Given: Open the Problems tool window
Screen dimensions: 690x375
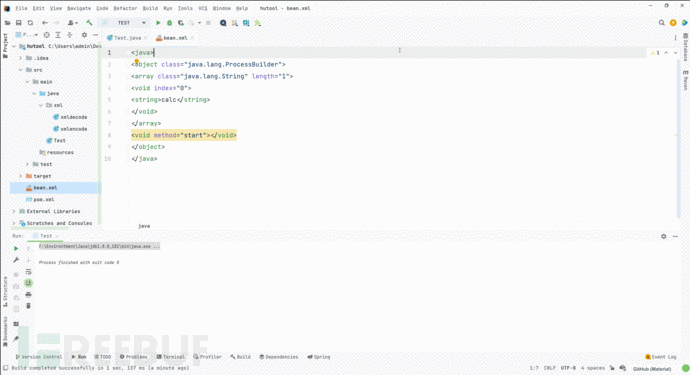Looking at the screenshot, I should coord(133,357).
